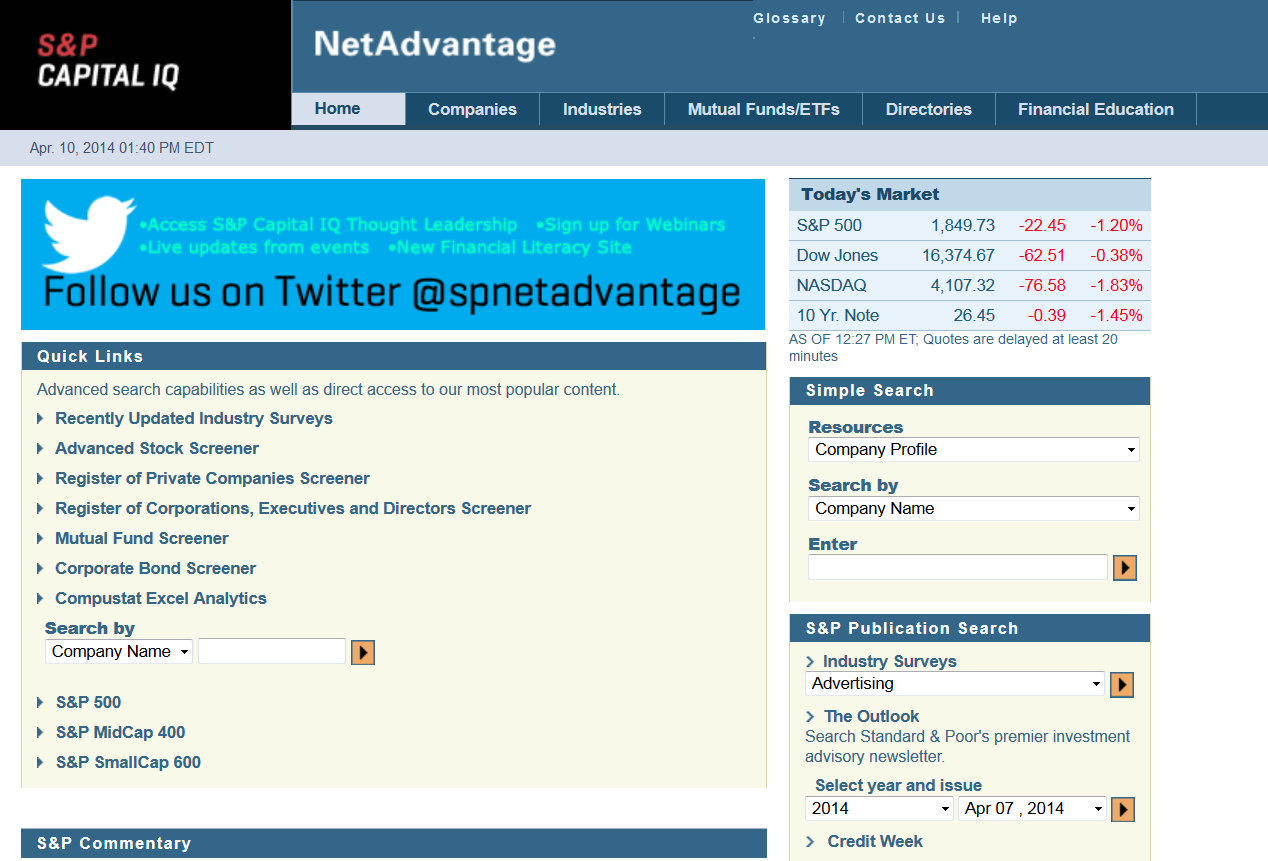This screenshot has width=1268, height=861.
Task: Expand the Industry Surveys Advertising dropdown
Action: tap(953, 684)
